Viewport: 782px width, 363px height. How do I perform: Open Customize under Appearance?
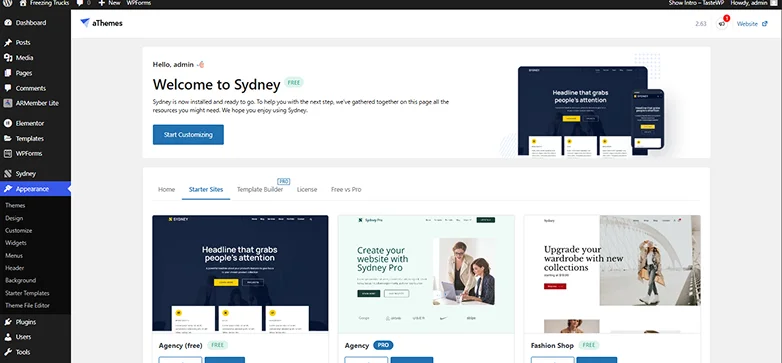point(18,230)
